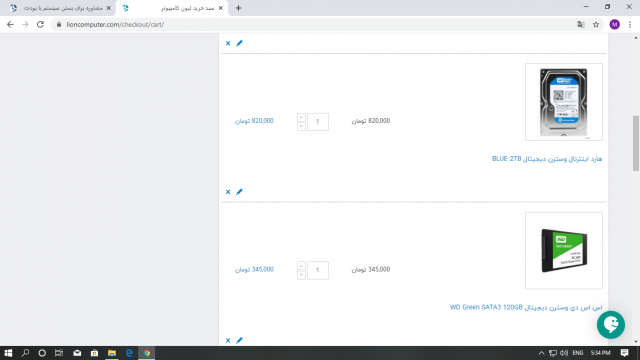Open Cortana from the taskbar
The image size is (640, 360).
42,353
